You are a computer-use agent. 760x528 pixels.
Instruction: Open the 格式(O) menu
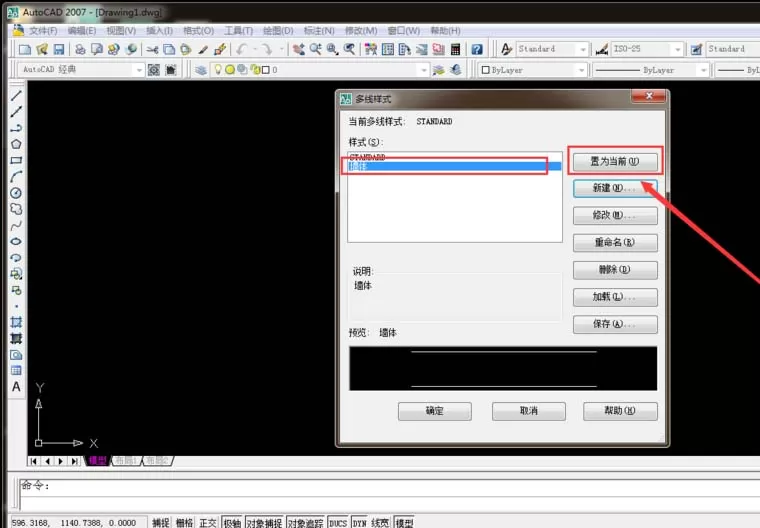point(198,31)
